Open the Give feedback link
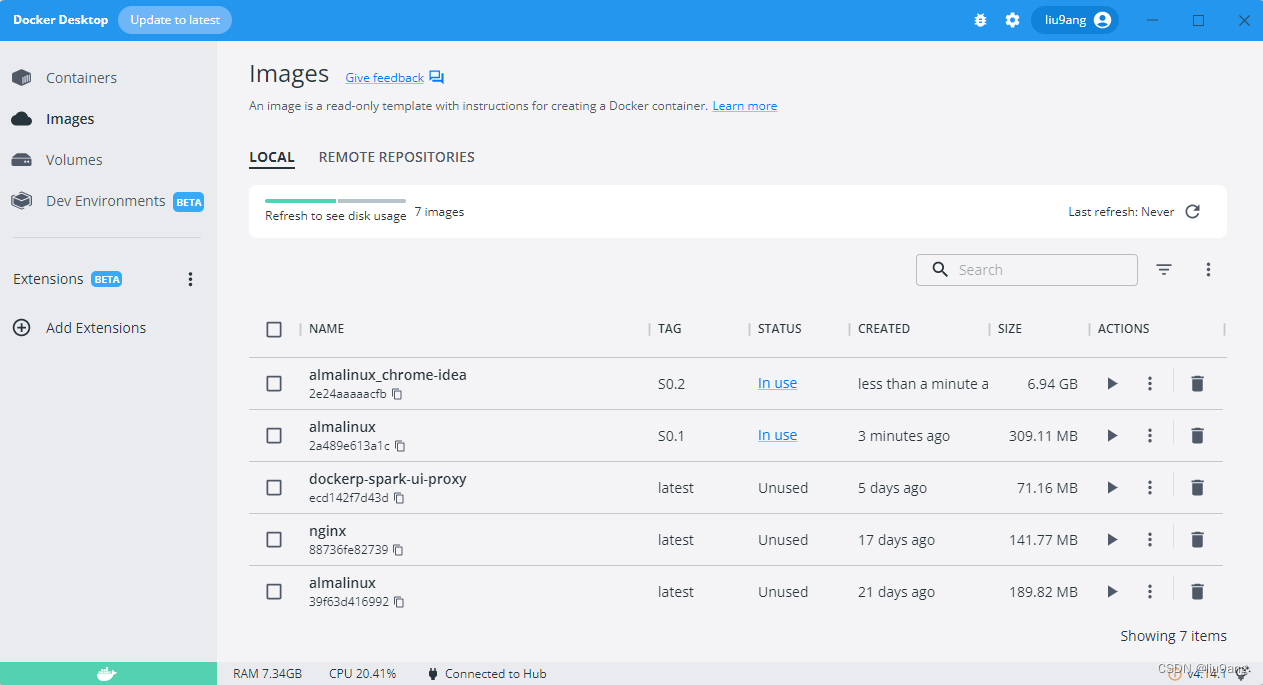 [x=385, y=78]
